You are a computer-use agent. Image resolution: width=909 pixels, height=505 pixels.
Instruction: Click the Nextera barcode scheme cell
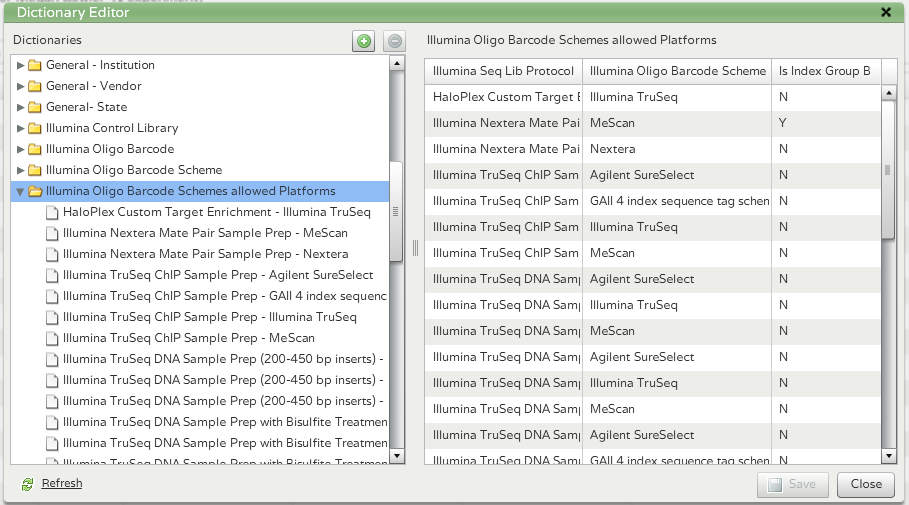click(677, 149)
